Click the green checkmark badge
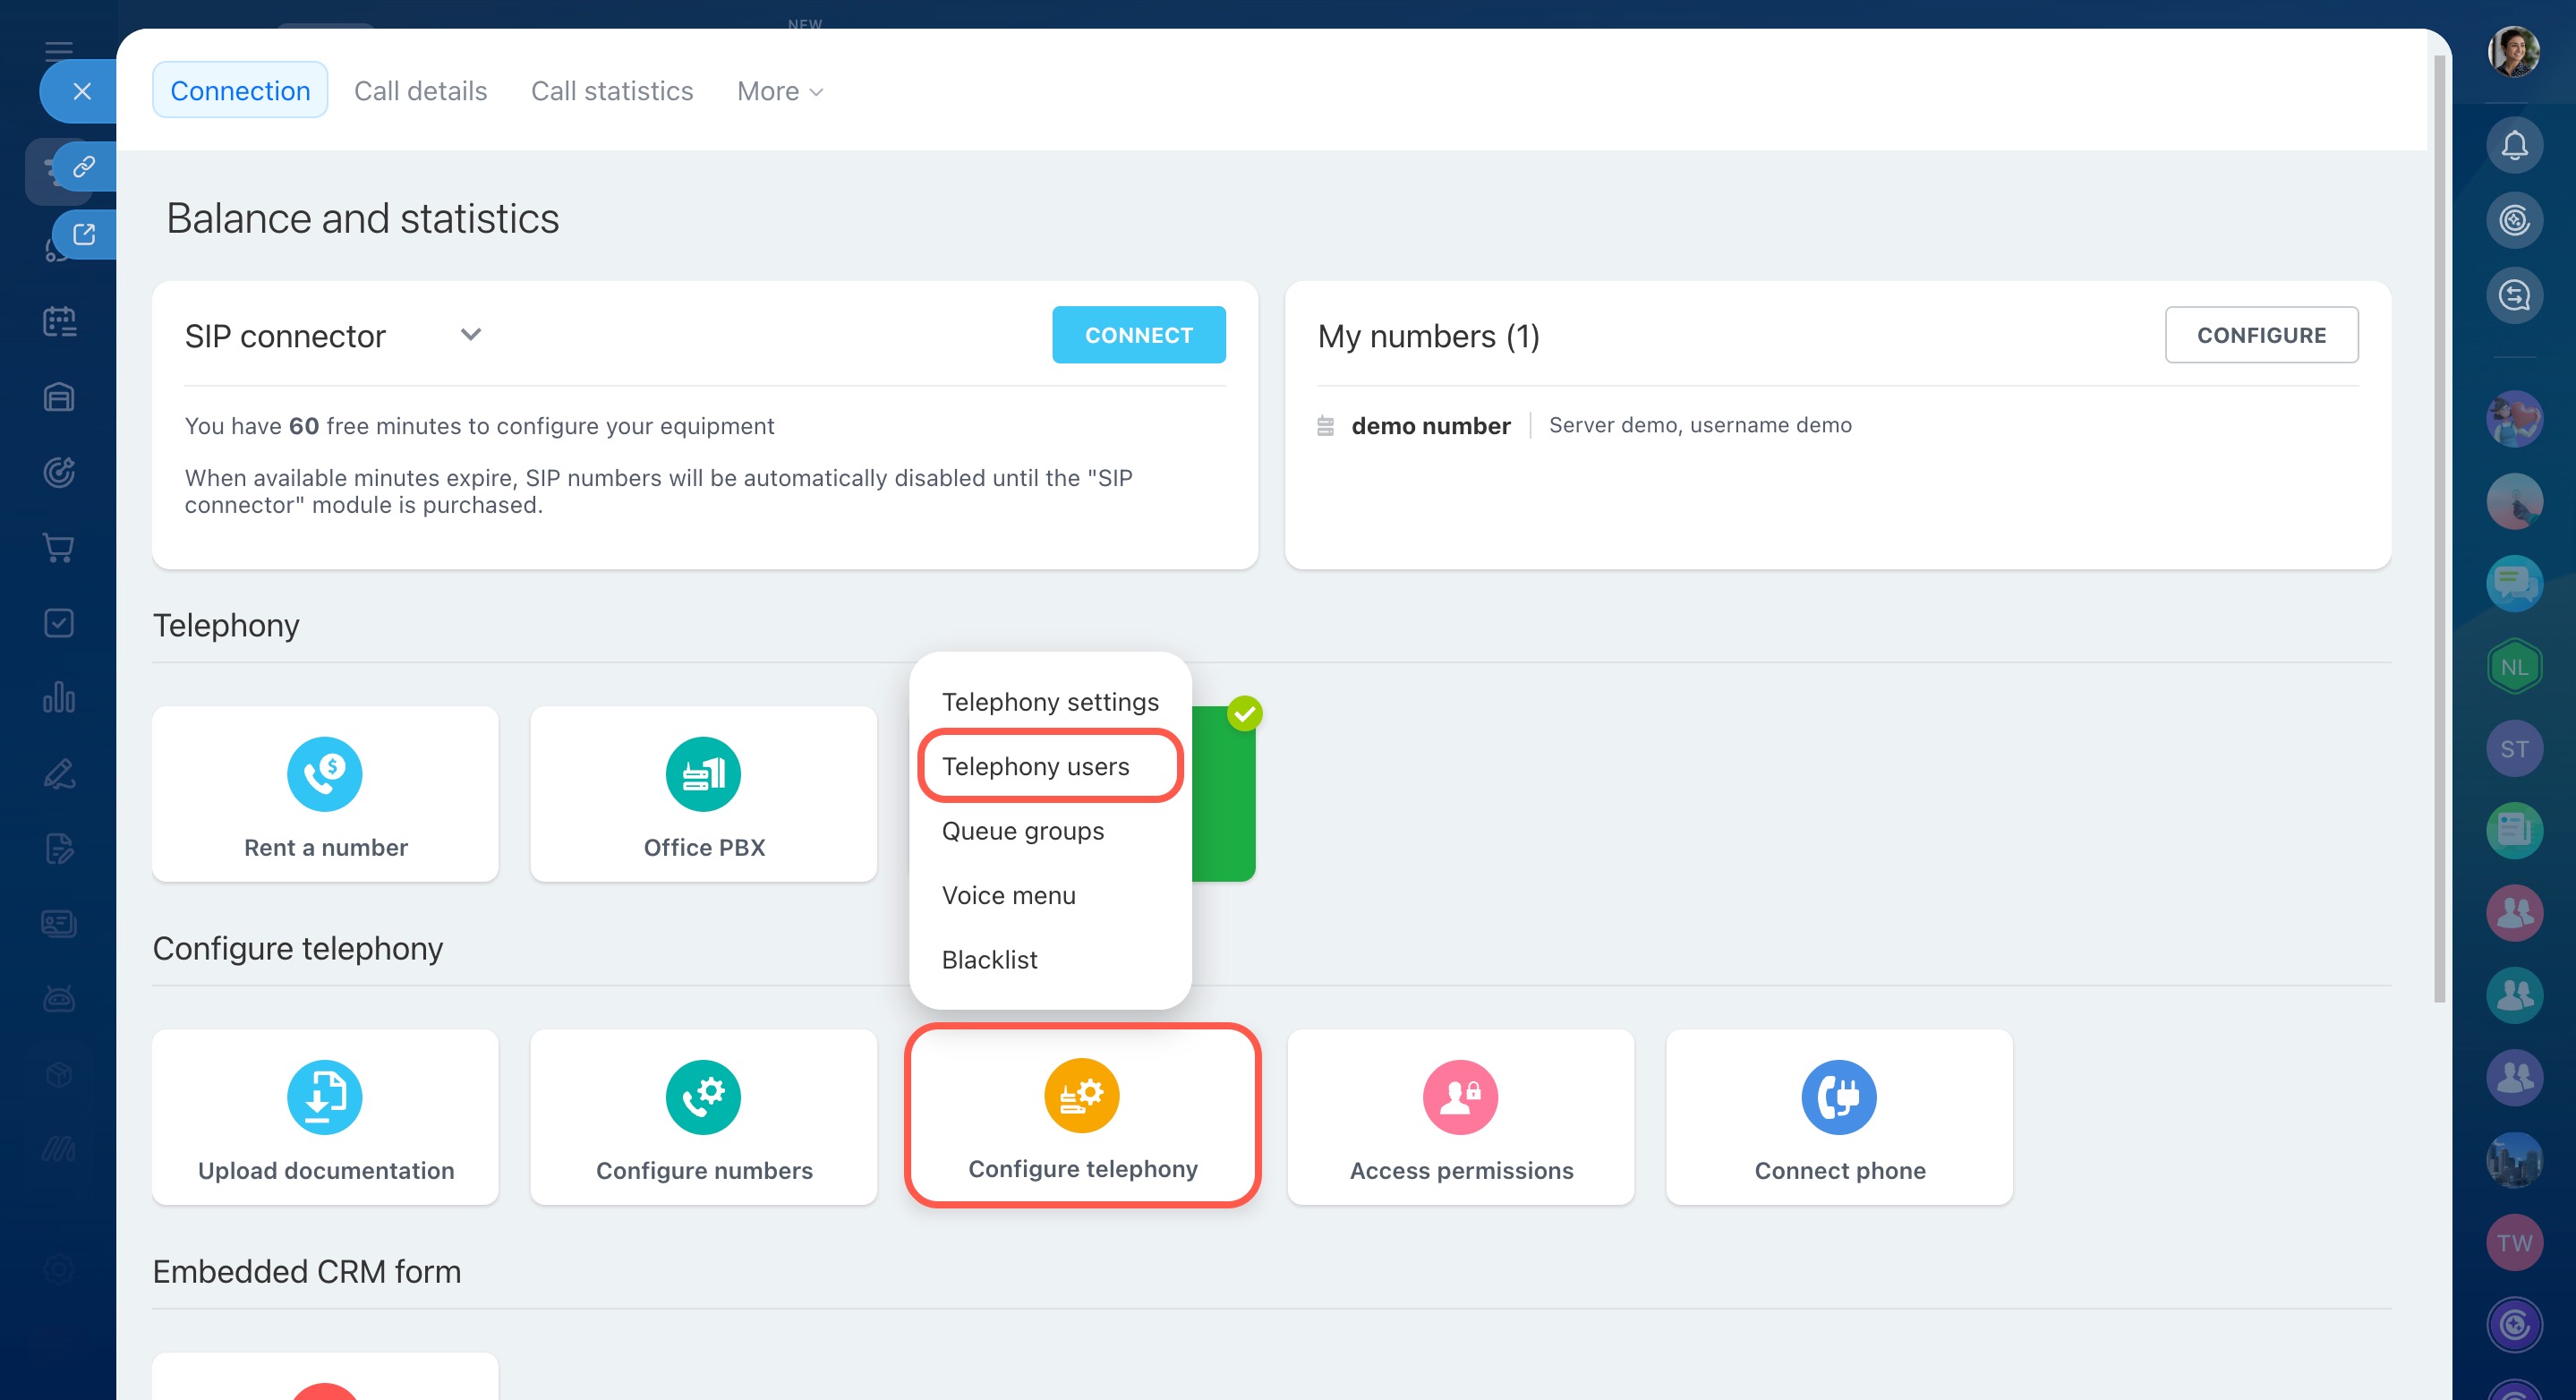 point(1244,714)
